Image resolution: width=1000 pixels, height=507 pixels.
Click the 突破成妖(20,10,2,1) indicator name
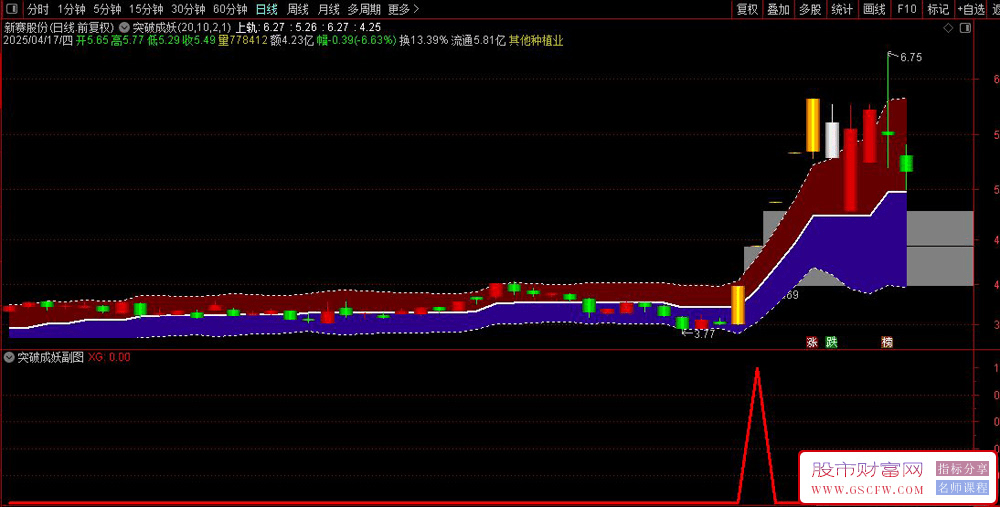[182, 28]
